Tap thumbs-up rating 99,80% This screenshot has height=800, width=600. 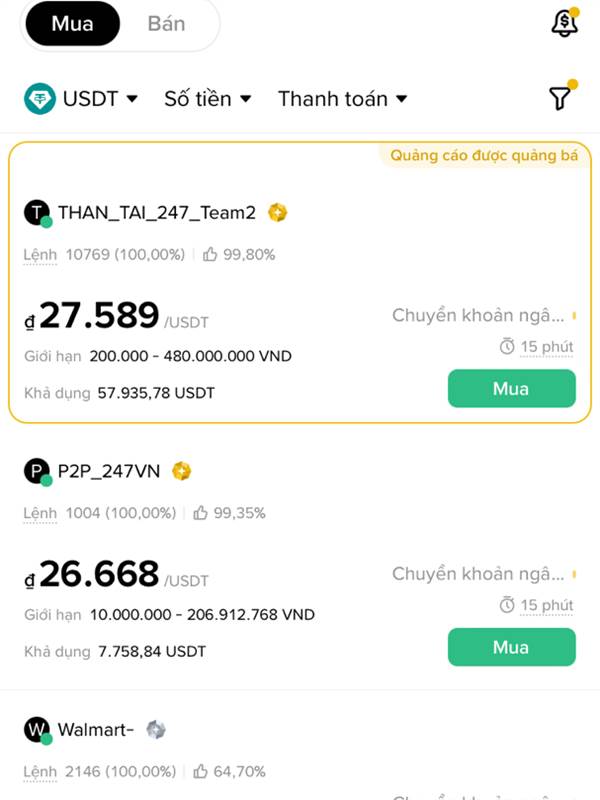click(x=239, y=254)
